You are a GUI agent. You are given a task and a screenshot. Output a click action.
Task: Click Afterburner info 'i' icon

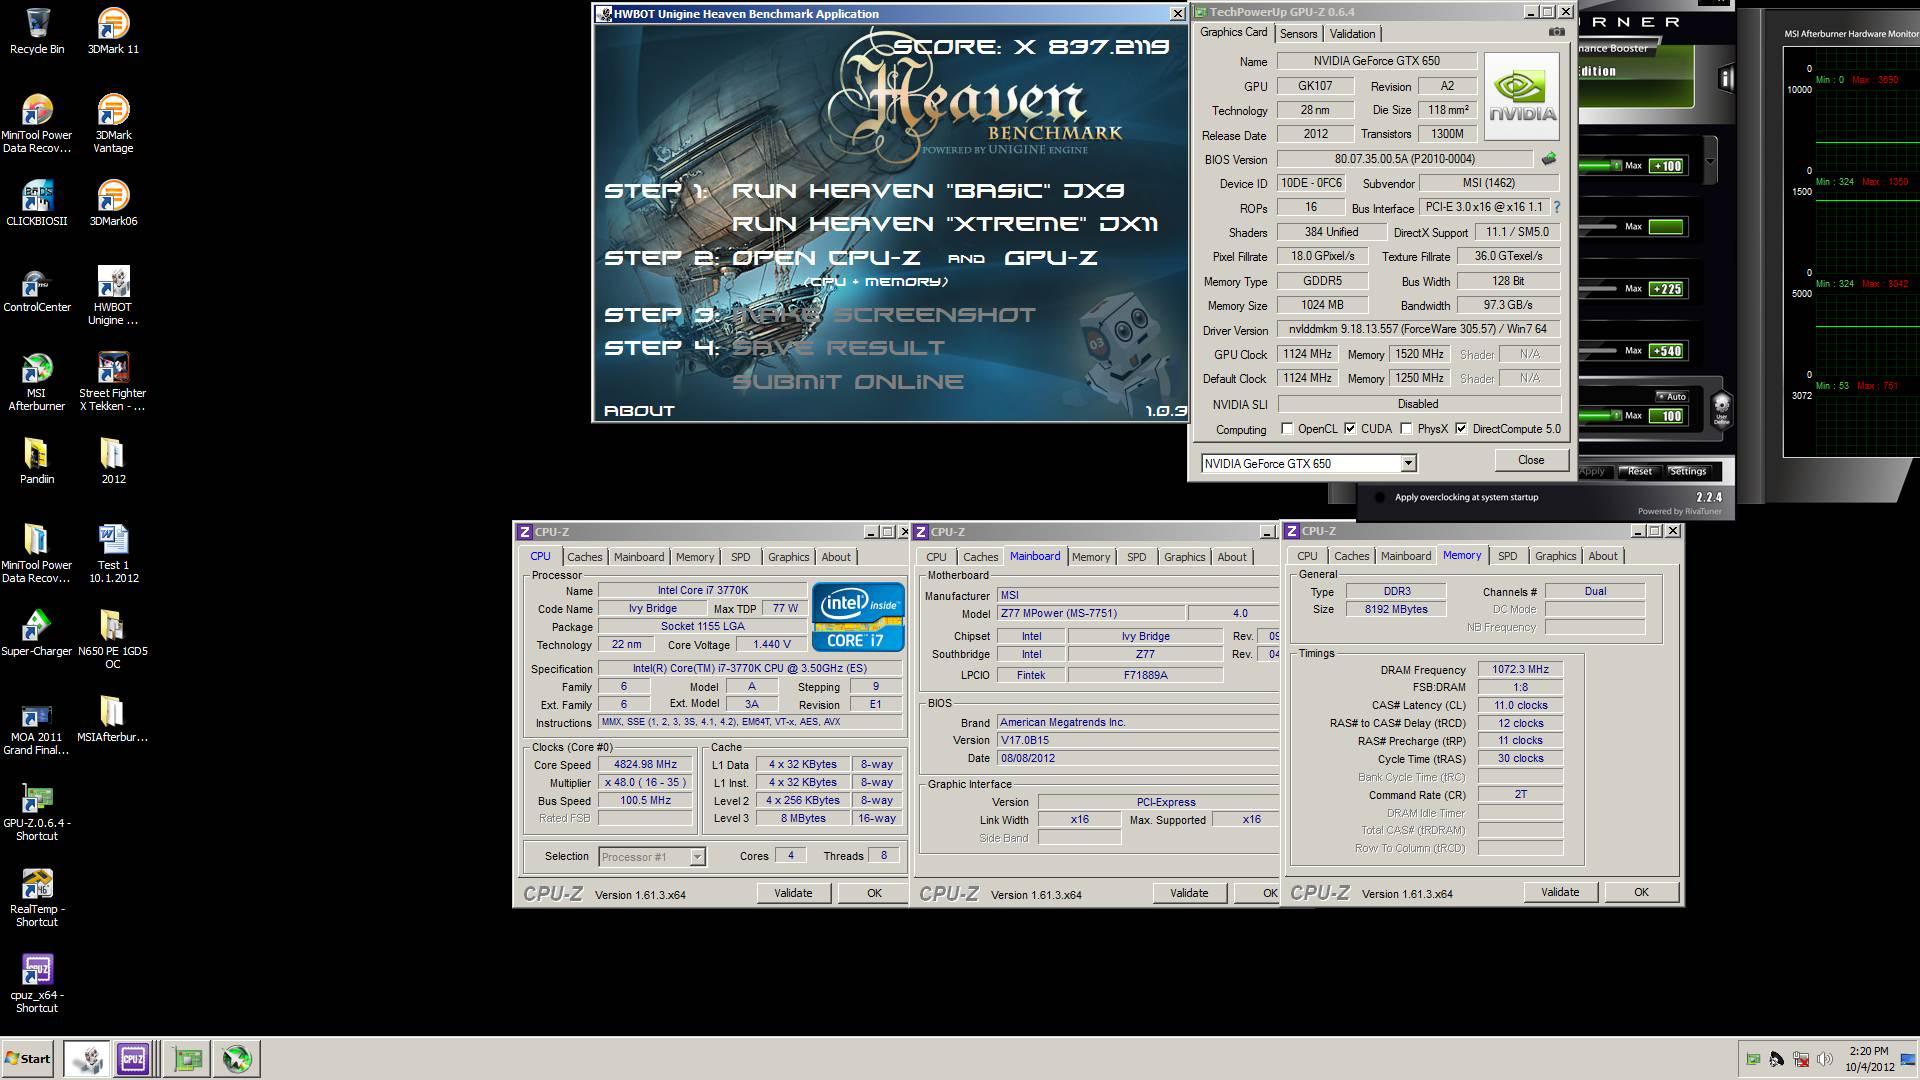click(1726, 78)
